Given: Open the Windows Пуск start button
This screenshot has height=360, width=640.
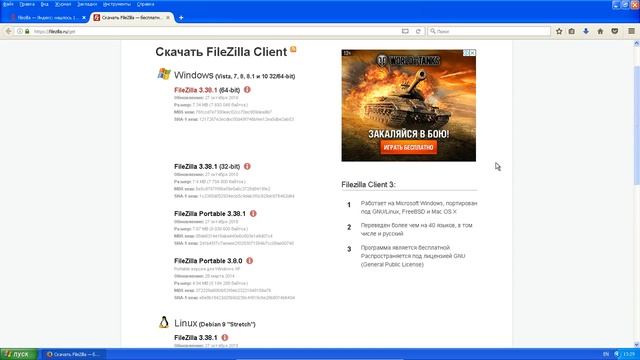Looking at the screenshot, I should coord(18,354).
